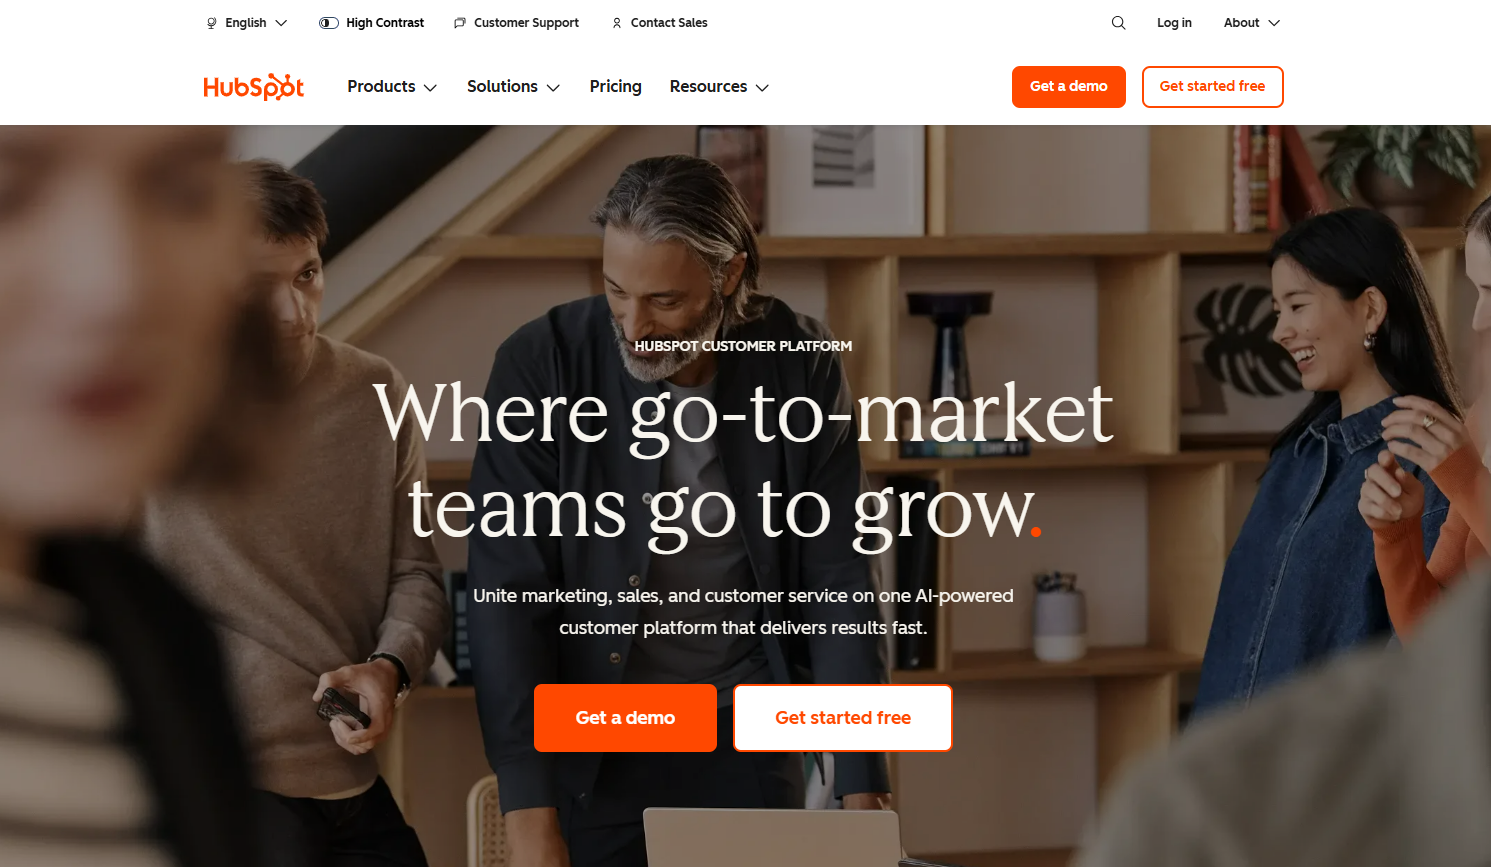Click the globe language icon

pyautogui.click(x=211, y=23)
